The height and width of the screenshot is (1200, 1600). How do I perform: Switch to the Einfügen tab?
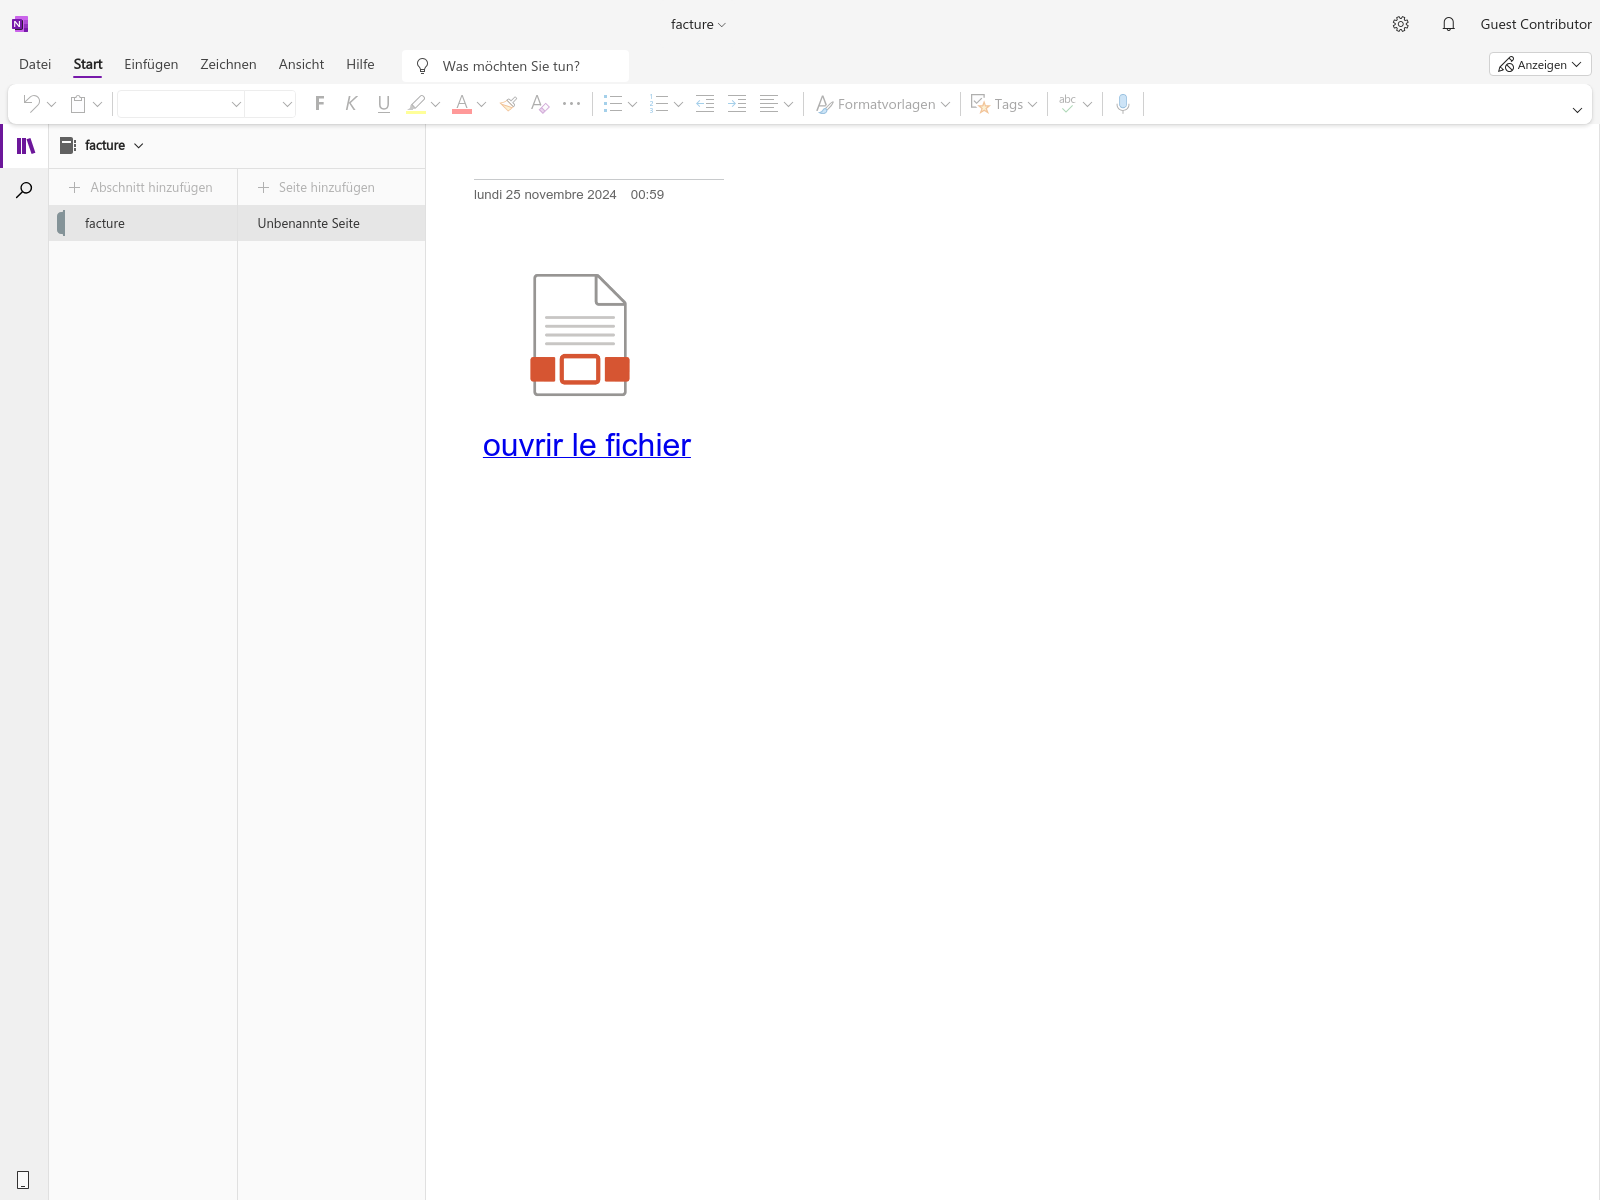151,64
